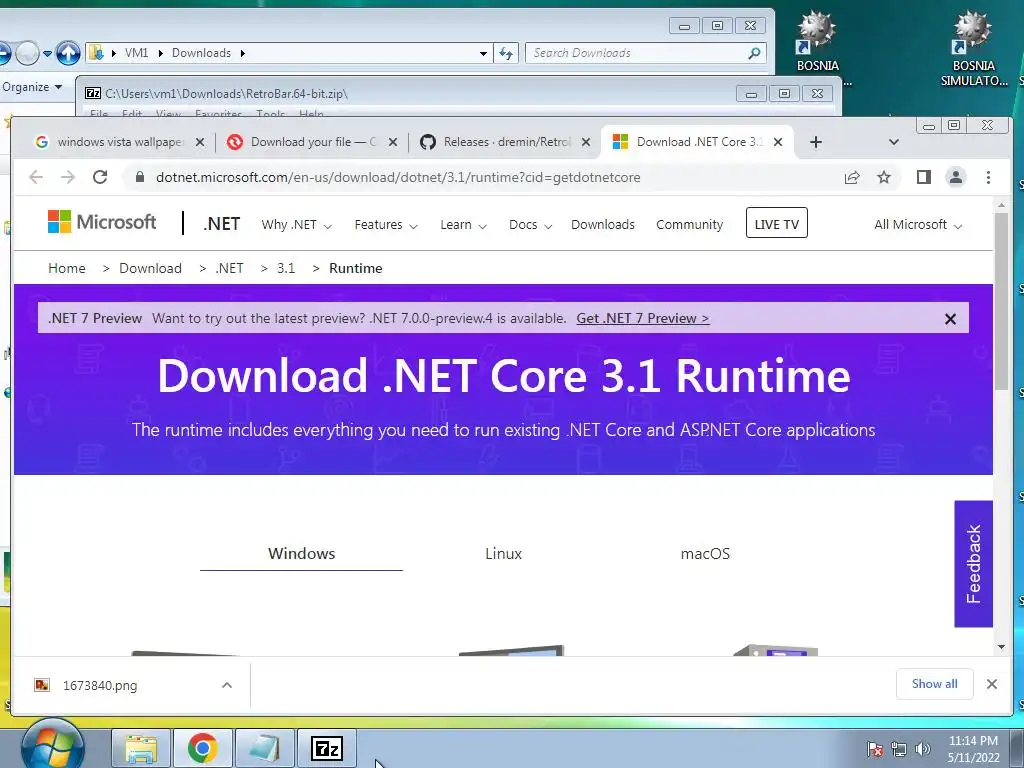The height and width of the screenshot is (768, 1024).
Task: Click Action Center flag tray icon
Action: 875,749
